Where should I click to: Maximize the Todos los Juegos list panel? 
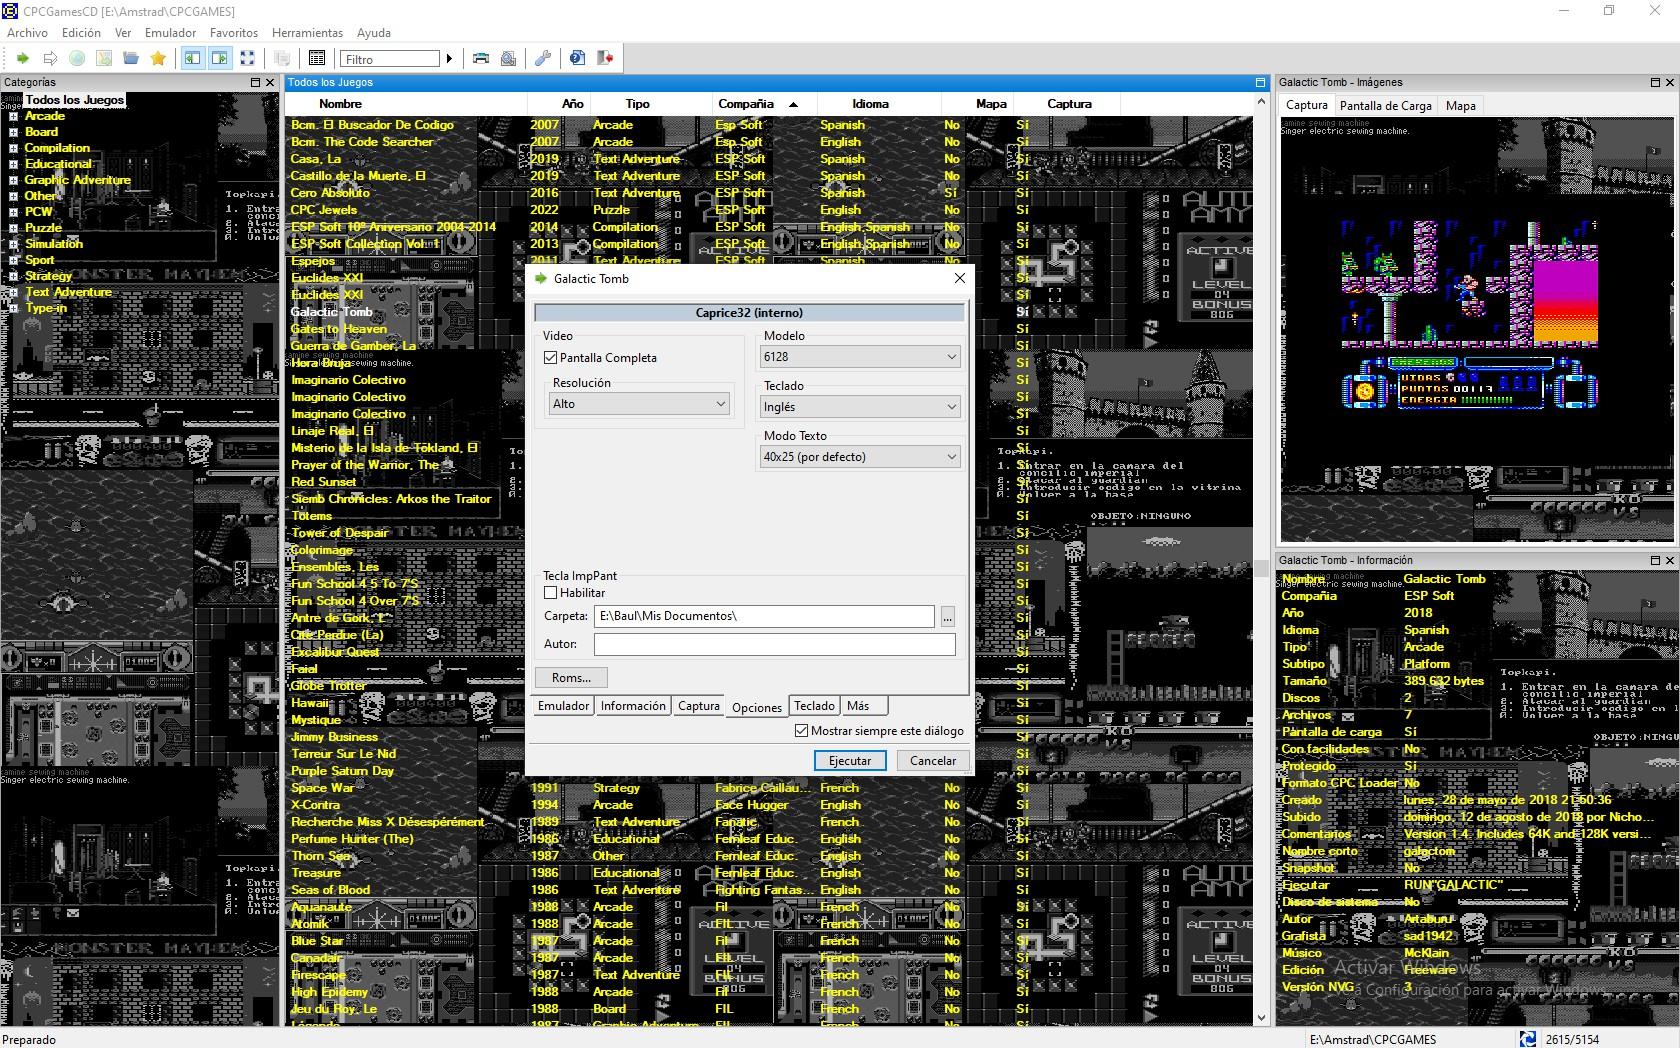click(x=1260, y=82)
